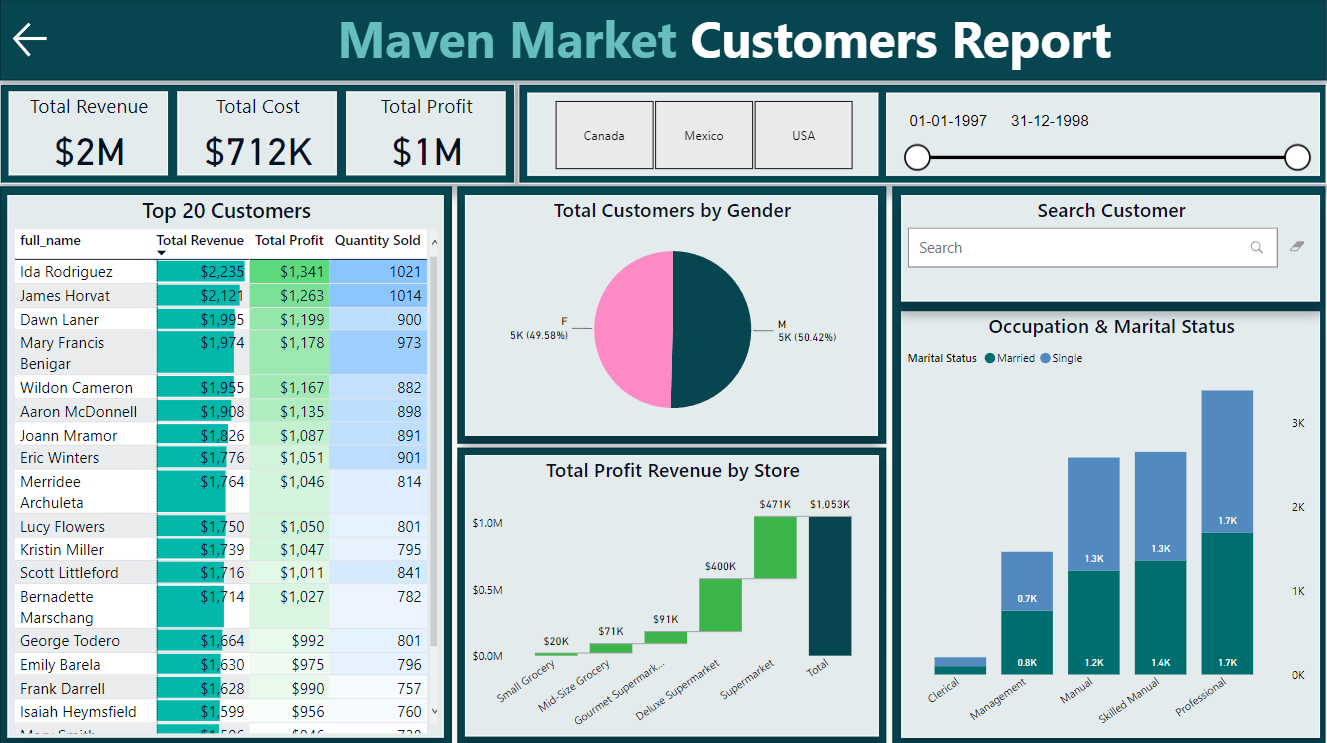Select the Clerical bar
The width and height of the screenshot is (1327, 743).
960,666
